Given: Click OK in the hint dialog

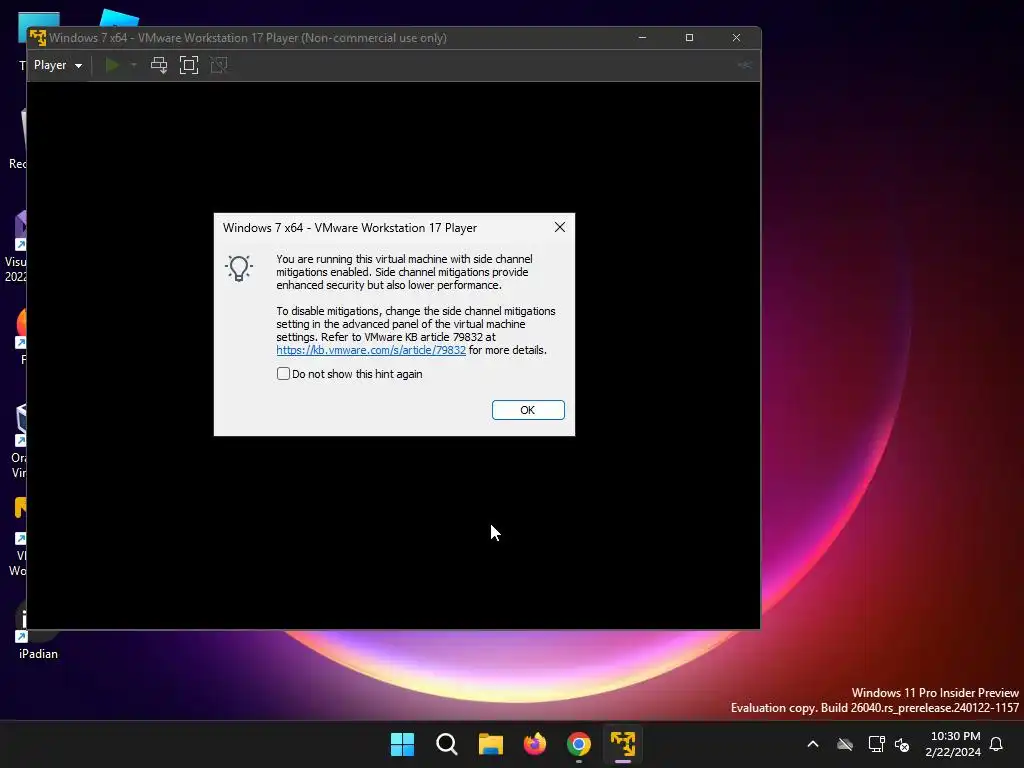Looking at the screenshot, I should coord(528,410).
